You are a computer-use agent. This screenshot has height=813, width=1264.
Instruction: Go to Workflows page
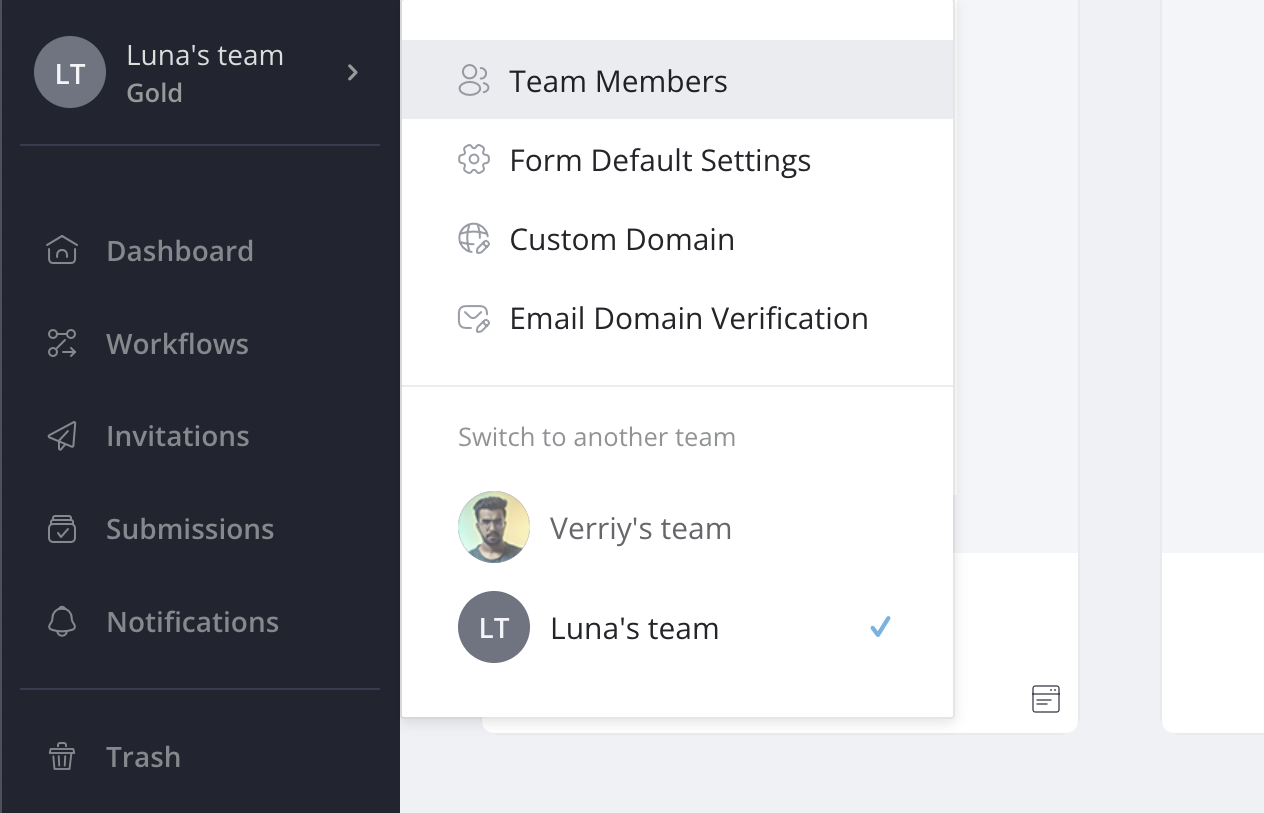(x=177, y=344)
